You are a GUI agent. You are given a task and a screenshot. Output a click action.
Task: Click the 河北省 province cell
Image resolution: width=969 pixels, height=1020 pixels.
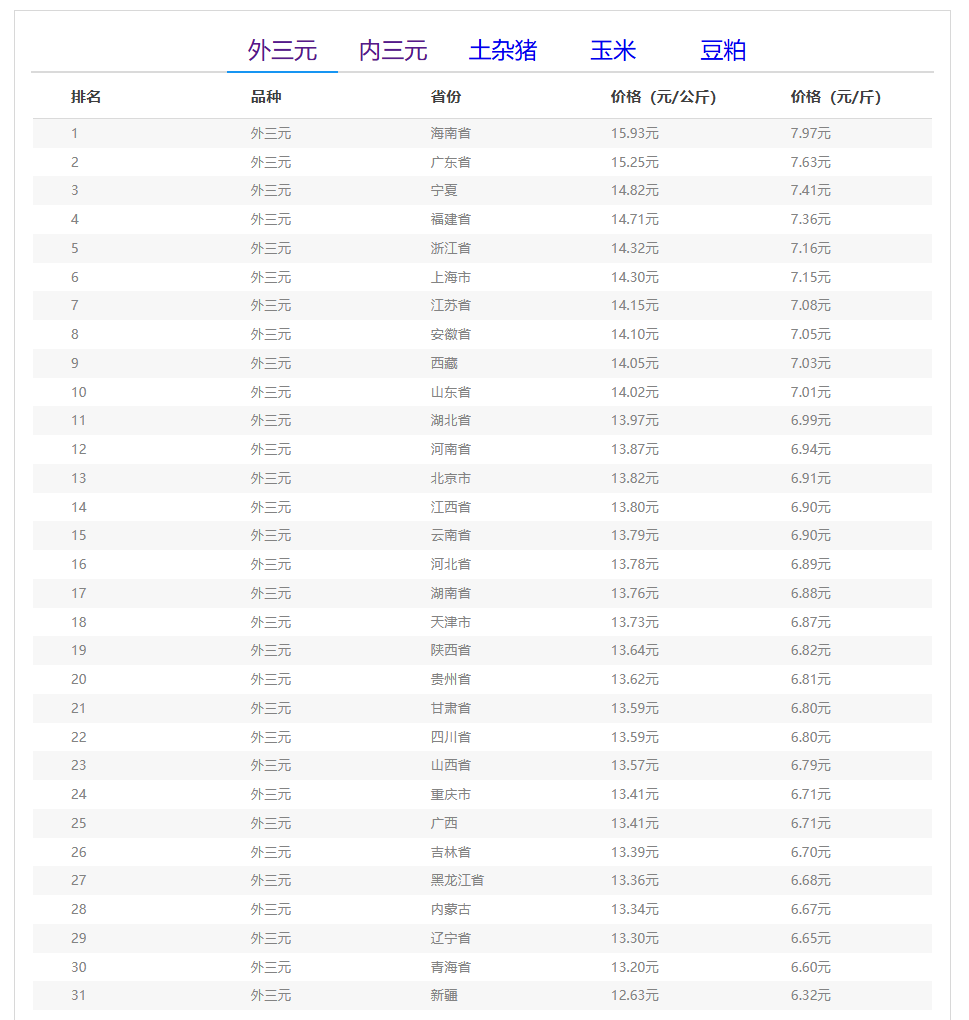point(450,564)
